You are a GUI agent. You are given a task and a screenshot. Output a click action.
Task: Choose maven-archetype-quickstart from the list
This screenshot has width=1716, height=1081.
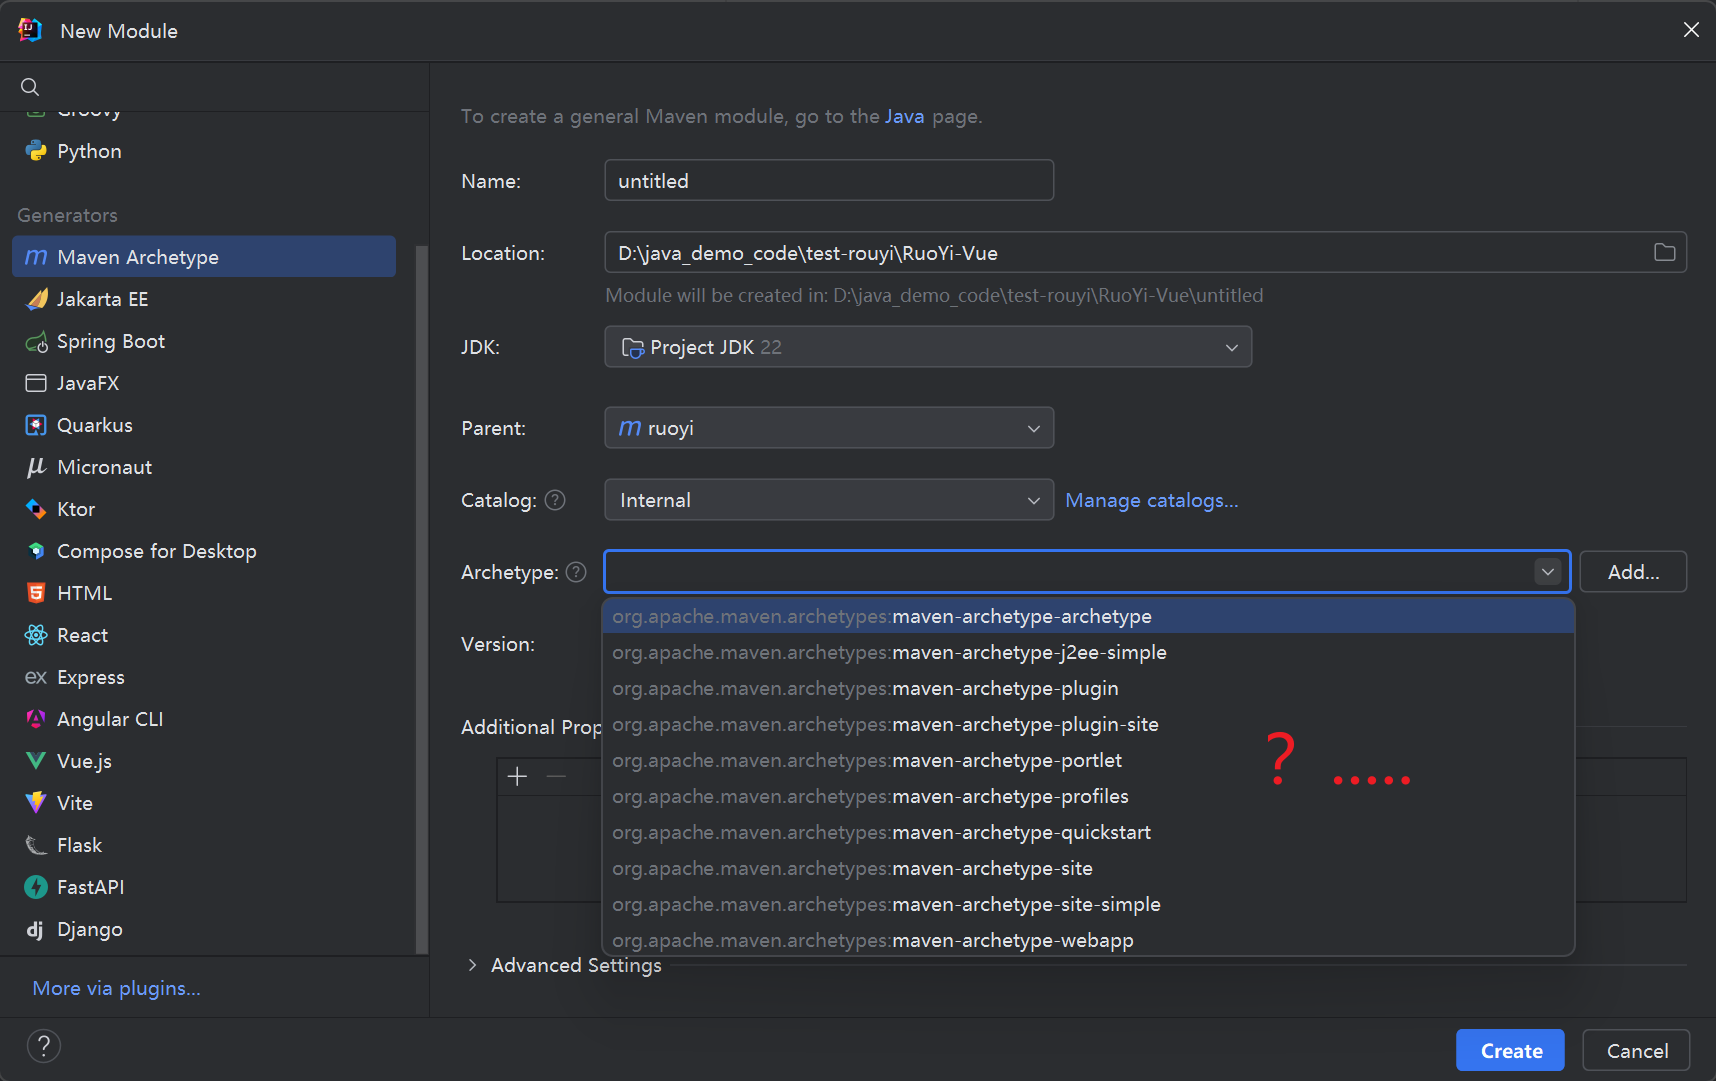1020,833
